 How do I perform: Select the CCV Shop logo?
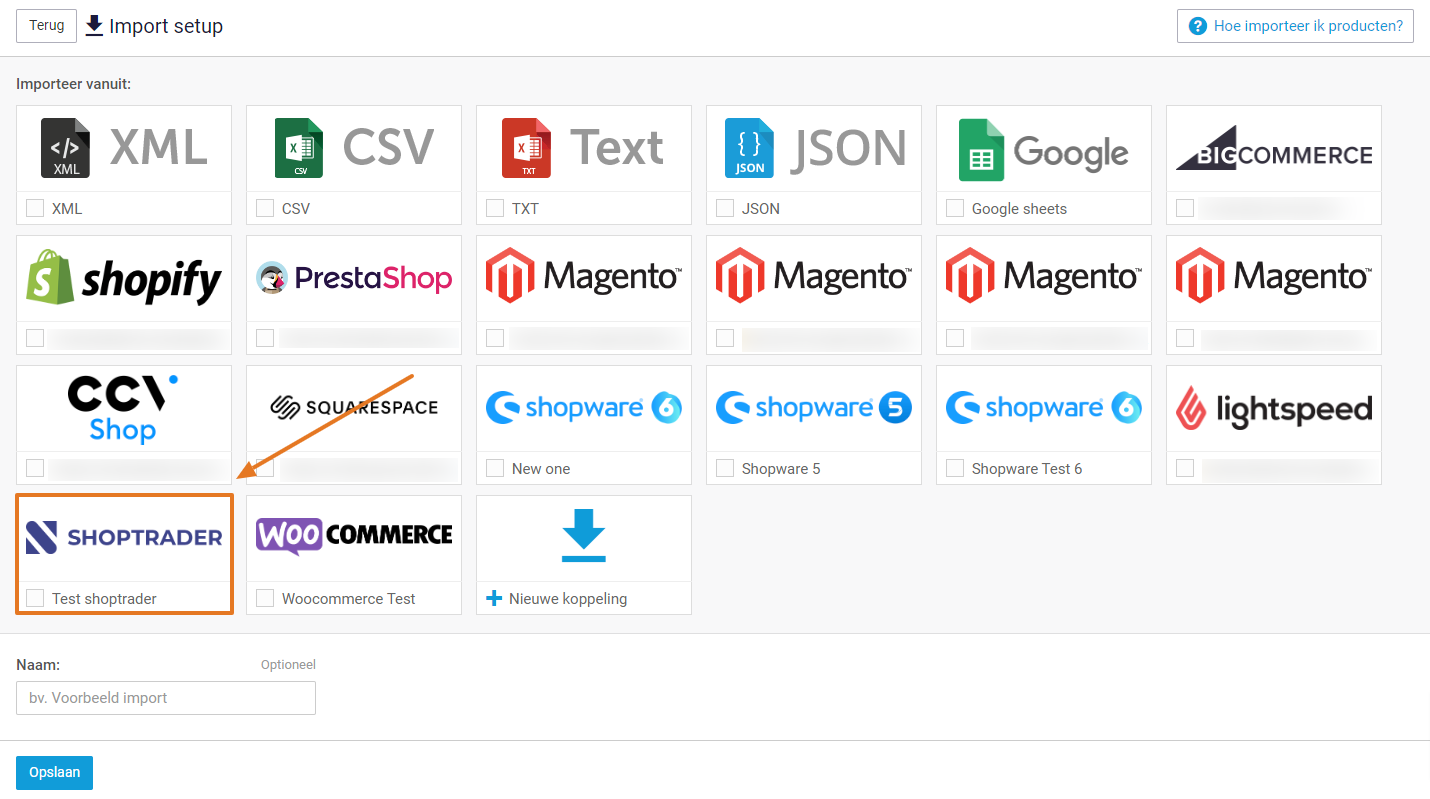(x=124, y=408)
